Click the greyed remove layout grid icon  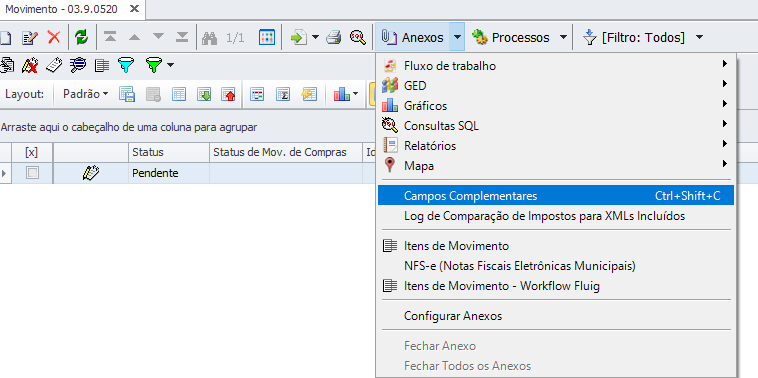click(153, 94)
